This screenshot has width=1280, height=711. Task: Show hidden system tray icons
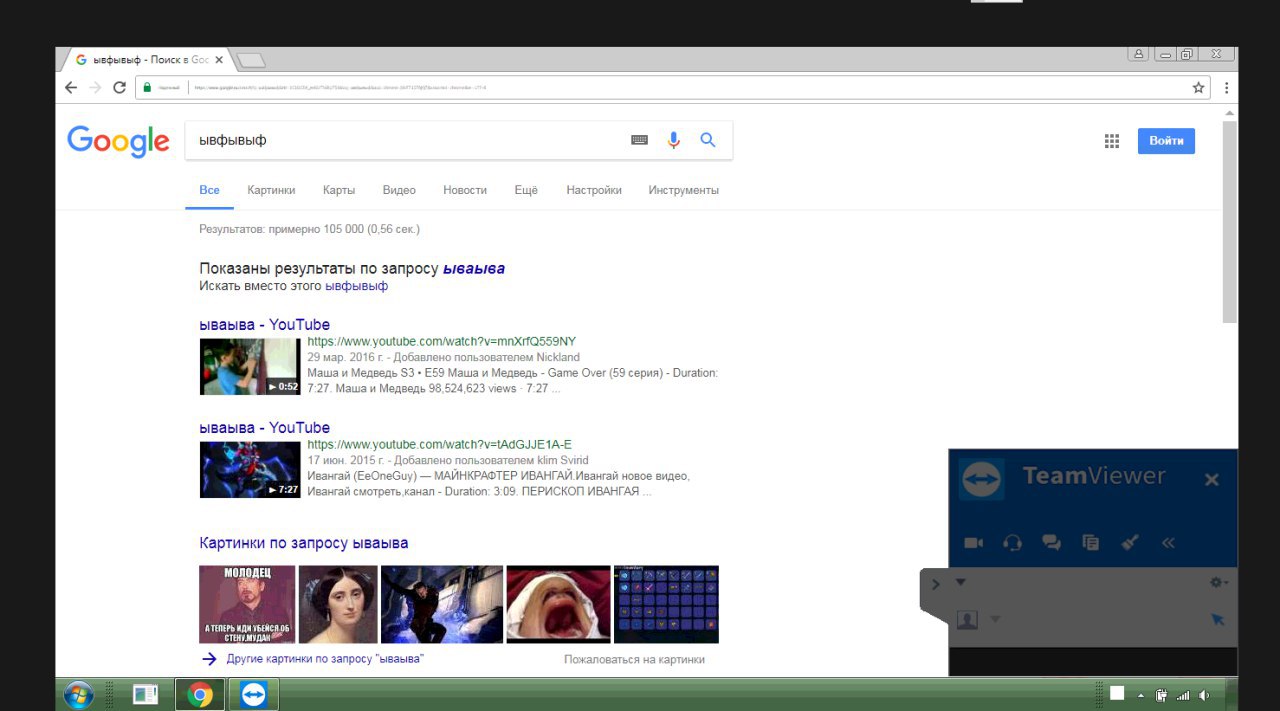coord(1141,695)
